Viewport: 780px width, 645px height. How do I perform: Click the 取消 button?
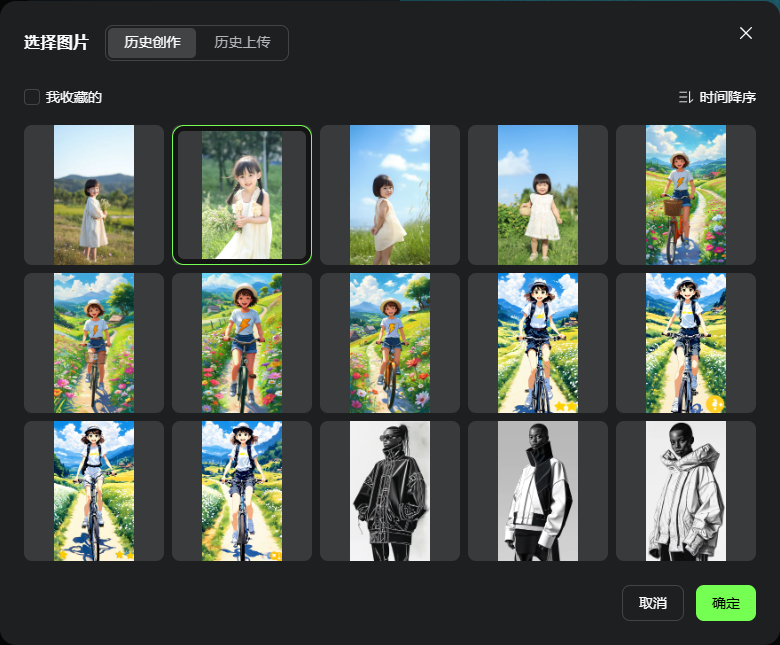tap(653, 603)
